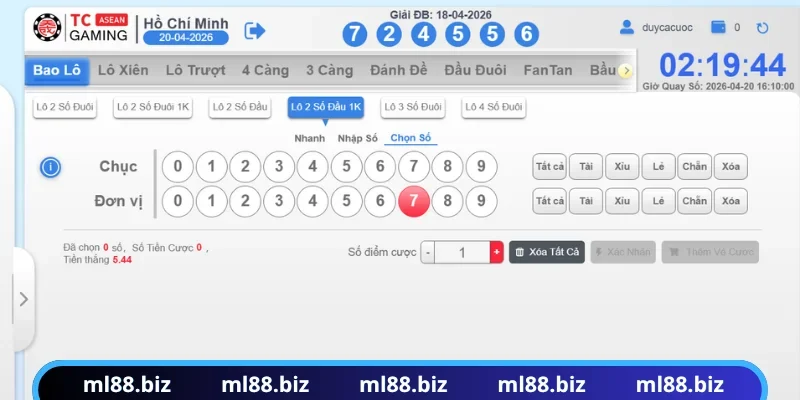The height and width of the screenshot is (400, 800).
Task: Click the Xóa Tất Cả trash button
Action: pos(547,253)
